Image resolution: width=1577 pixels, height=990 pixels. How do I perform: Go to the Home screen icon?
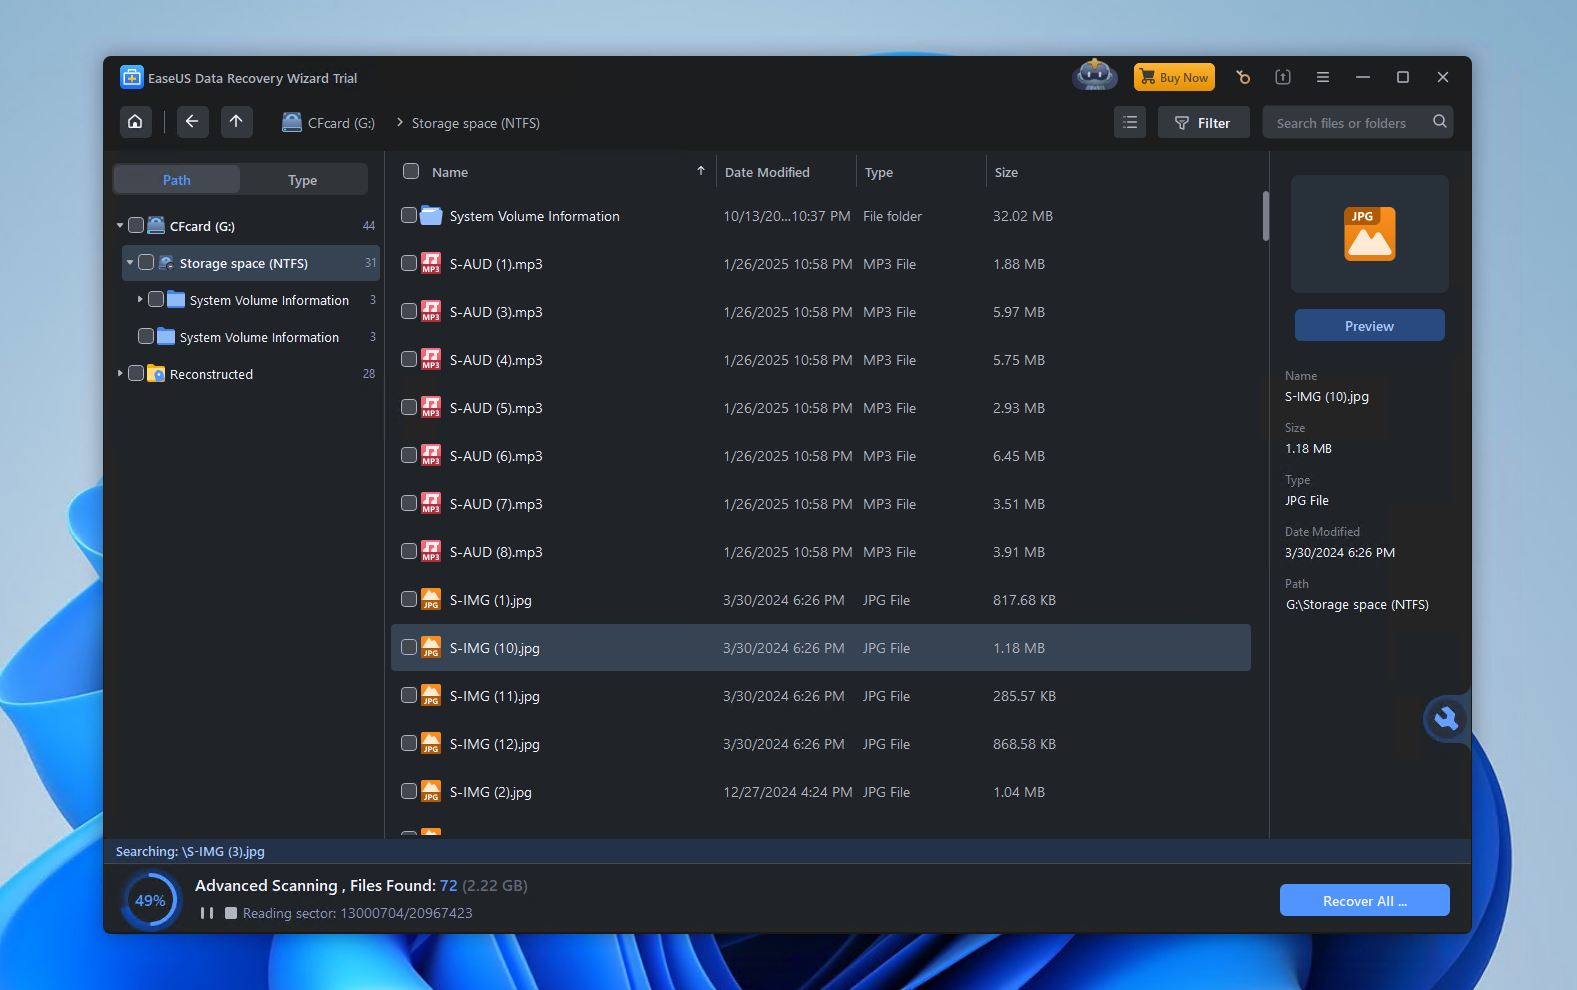[135, 122]
